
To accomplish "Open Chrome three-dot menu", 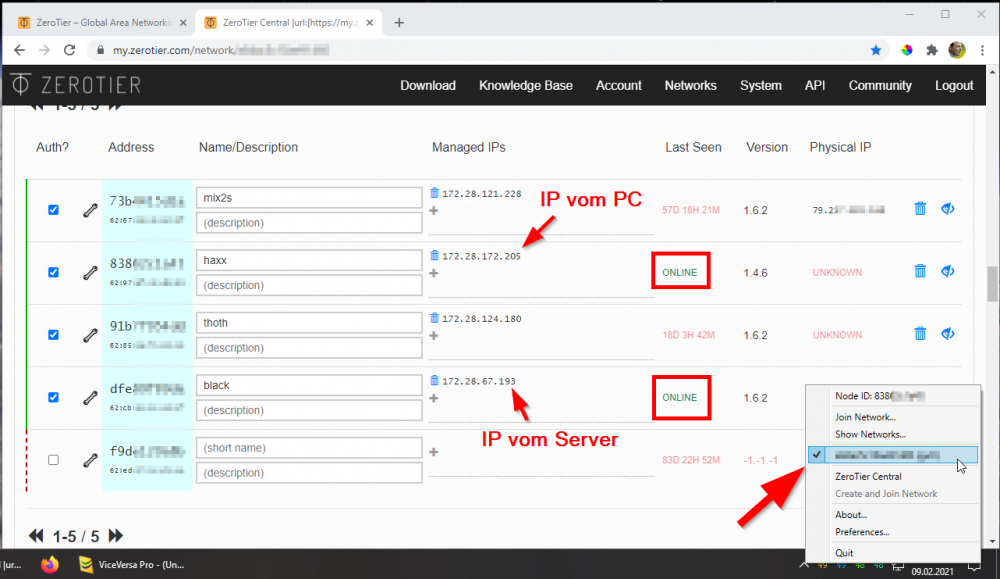I will pos(982,50).
